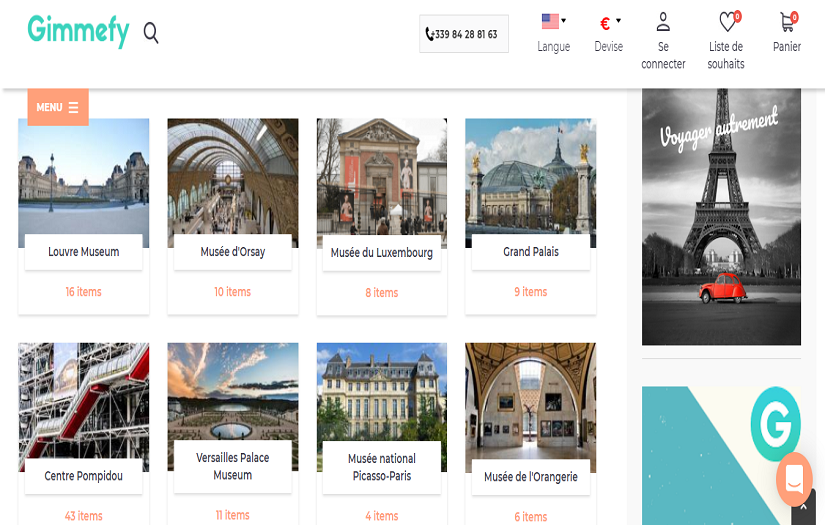825x525 pixels.
Task: Click the Centre Pompidou photo
Action: [84, 402]
